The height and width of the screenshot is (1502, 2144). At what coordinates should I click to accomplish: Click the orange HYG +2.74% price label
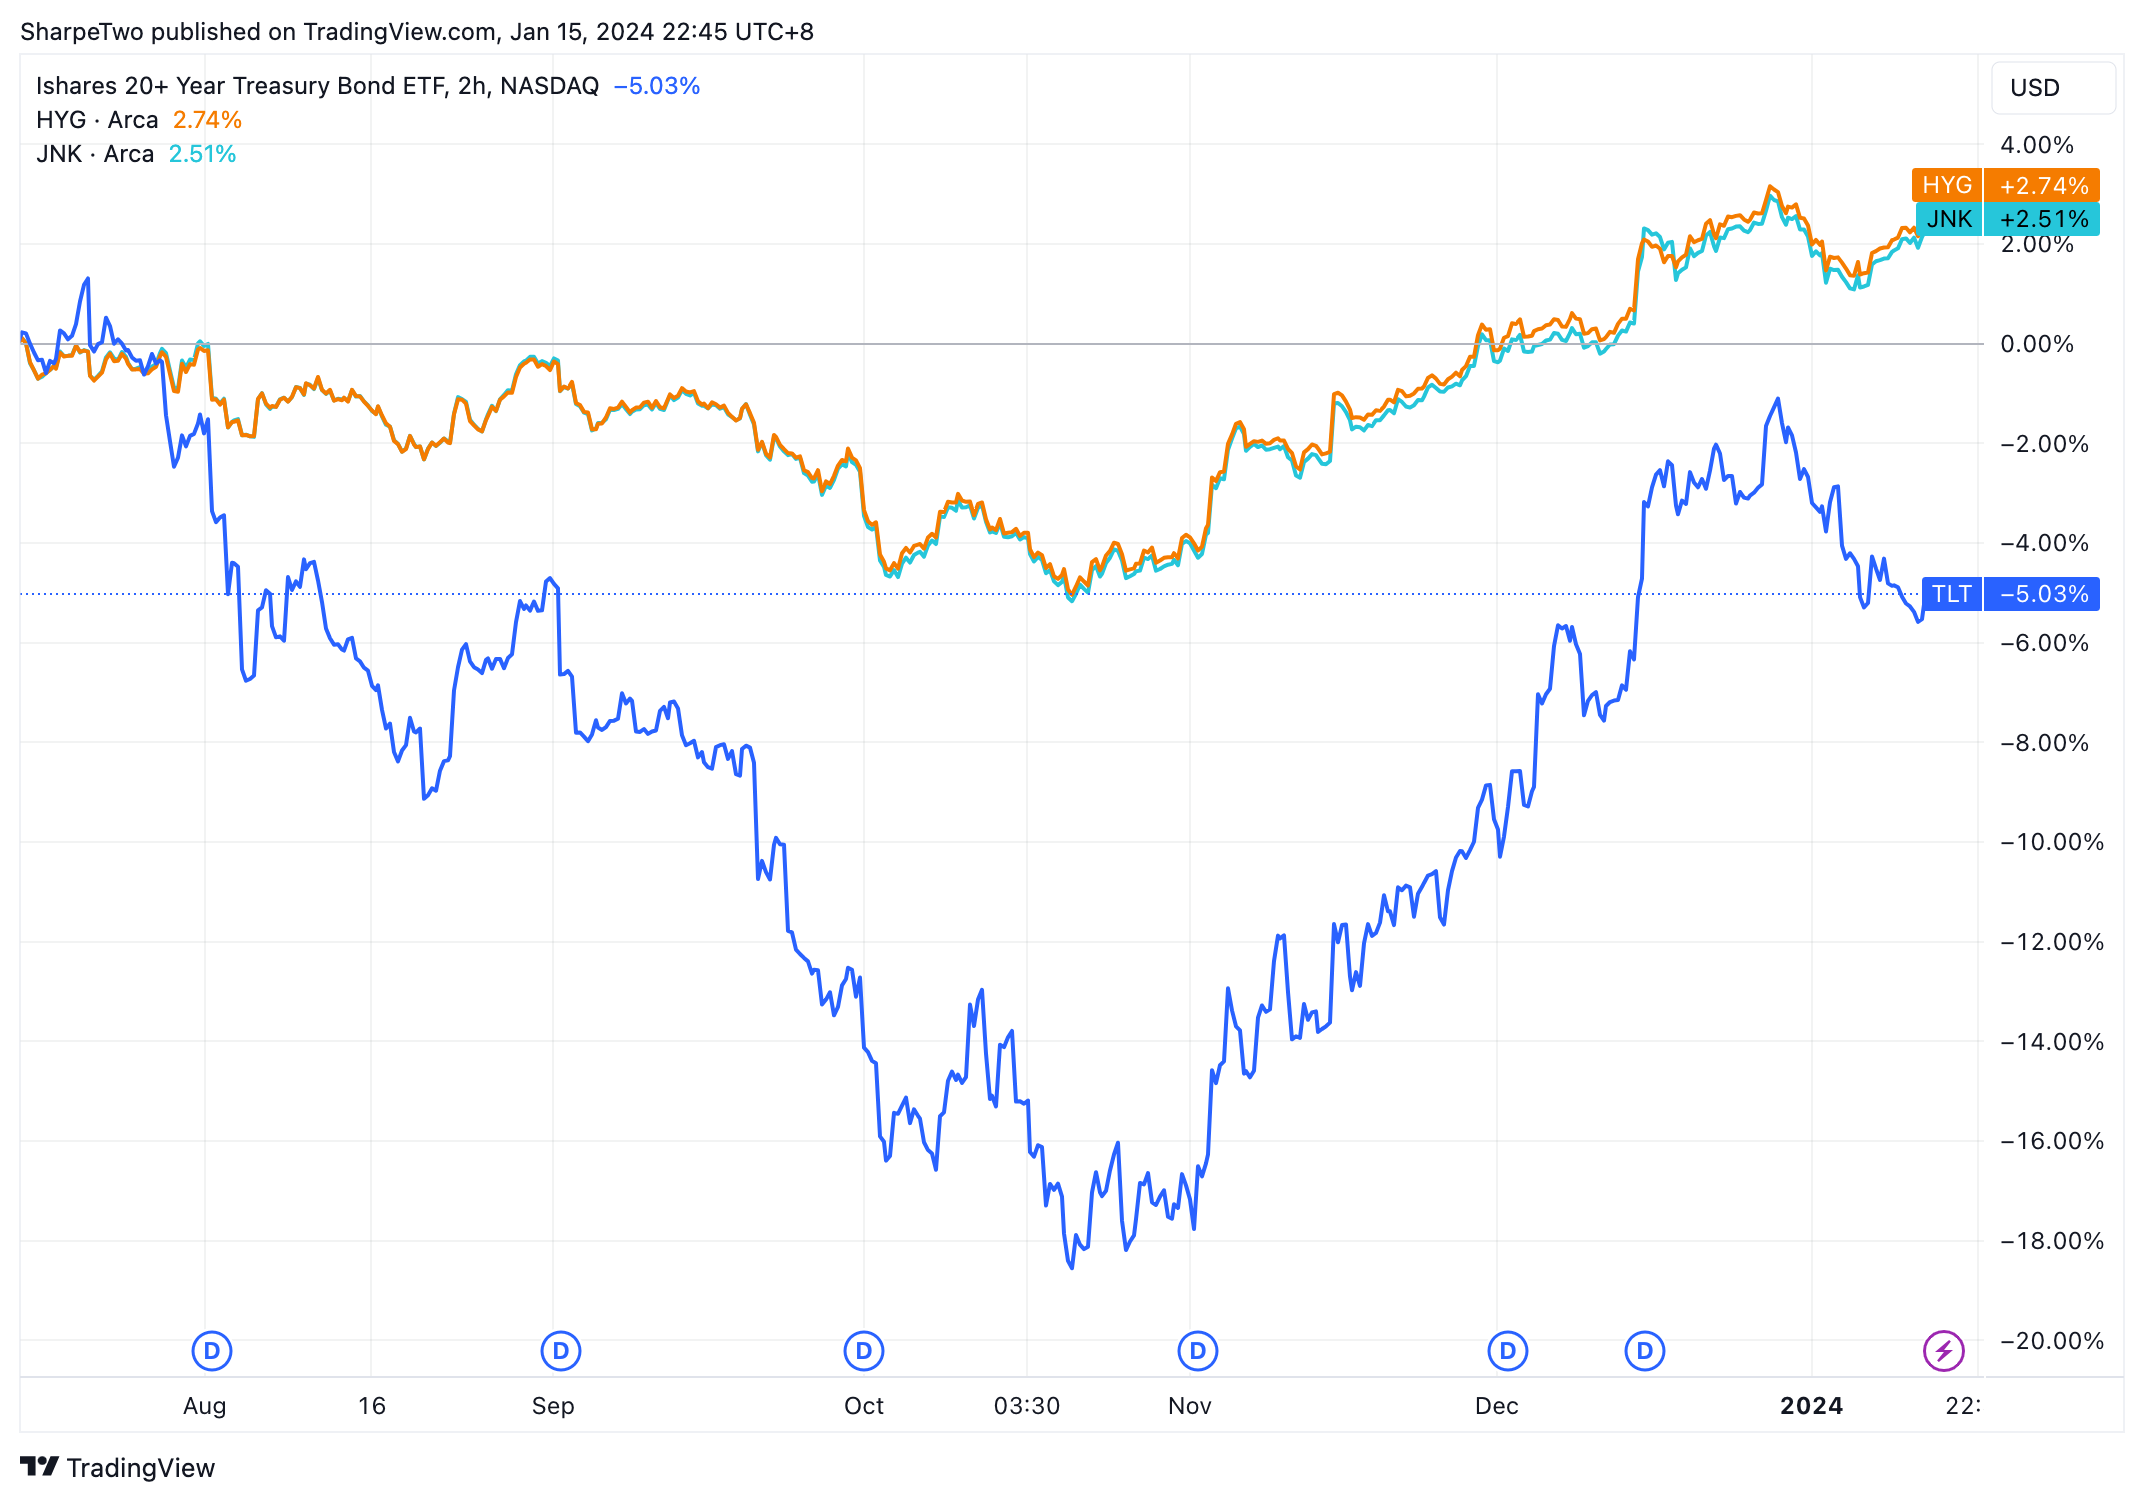(2005, 185)
